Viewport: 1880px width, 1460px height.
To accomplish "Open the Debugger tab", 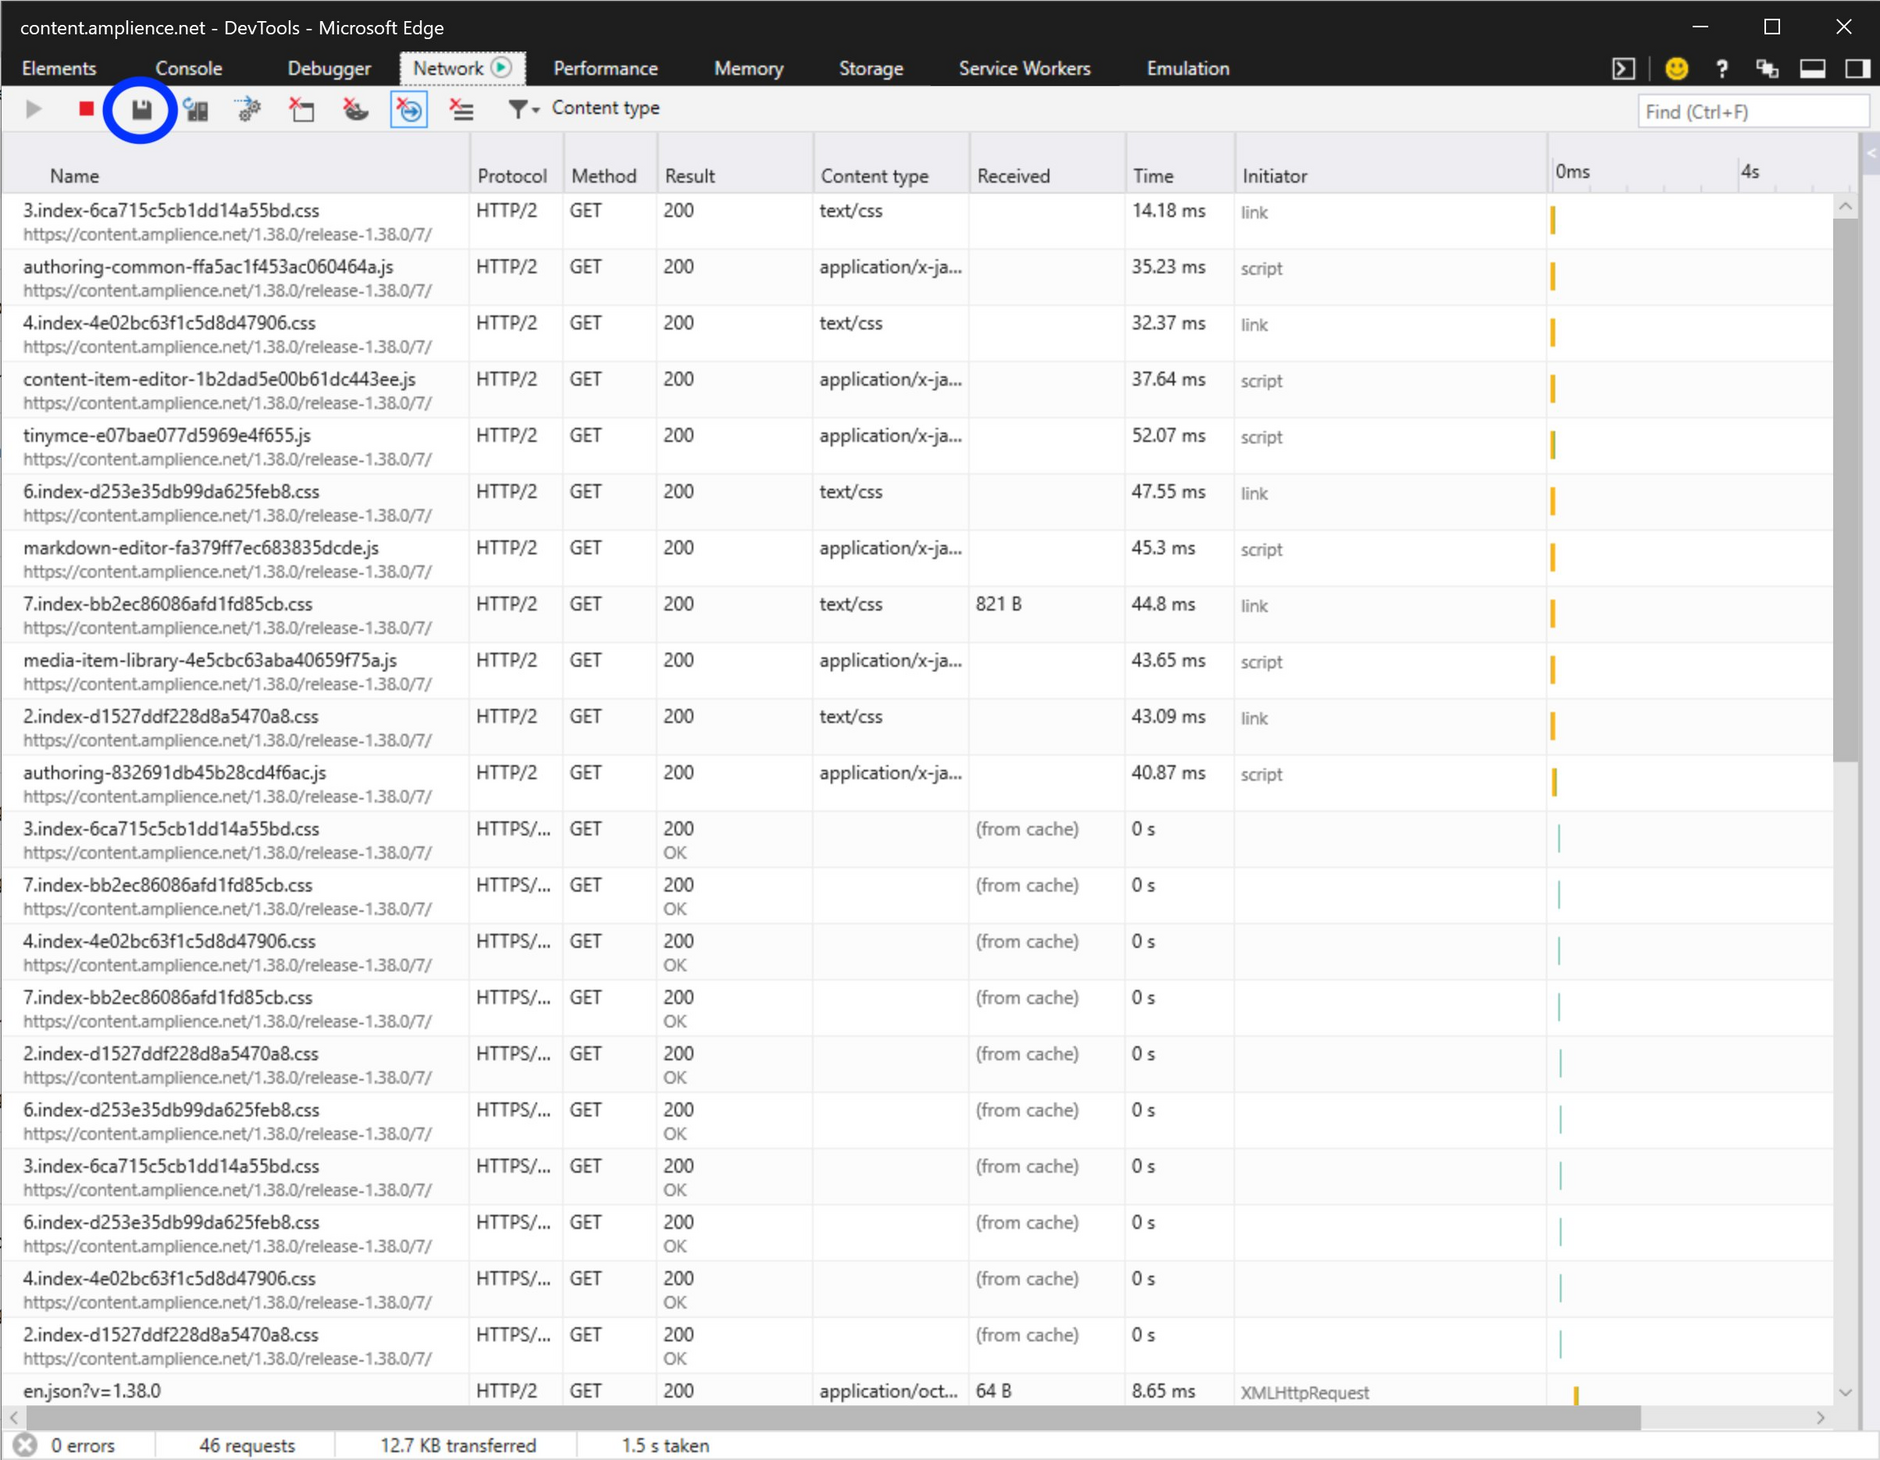I will [x=329, y=68].
